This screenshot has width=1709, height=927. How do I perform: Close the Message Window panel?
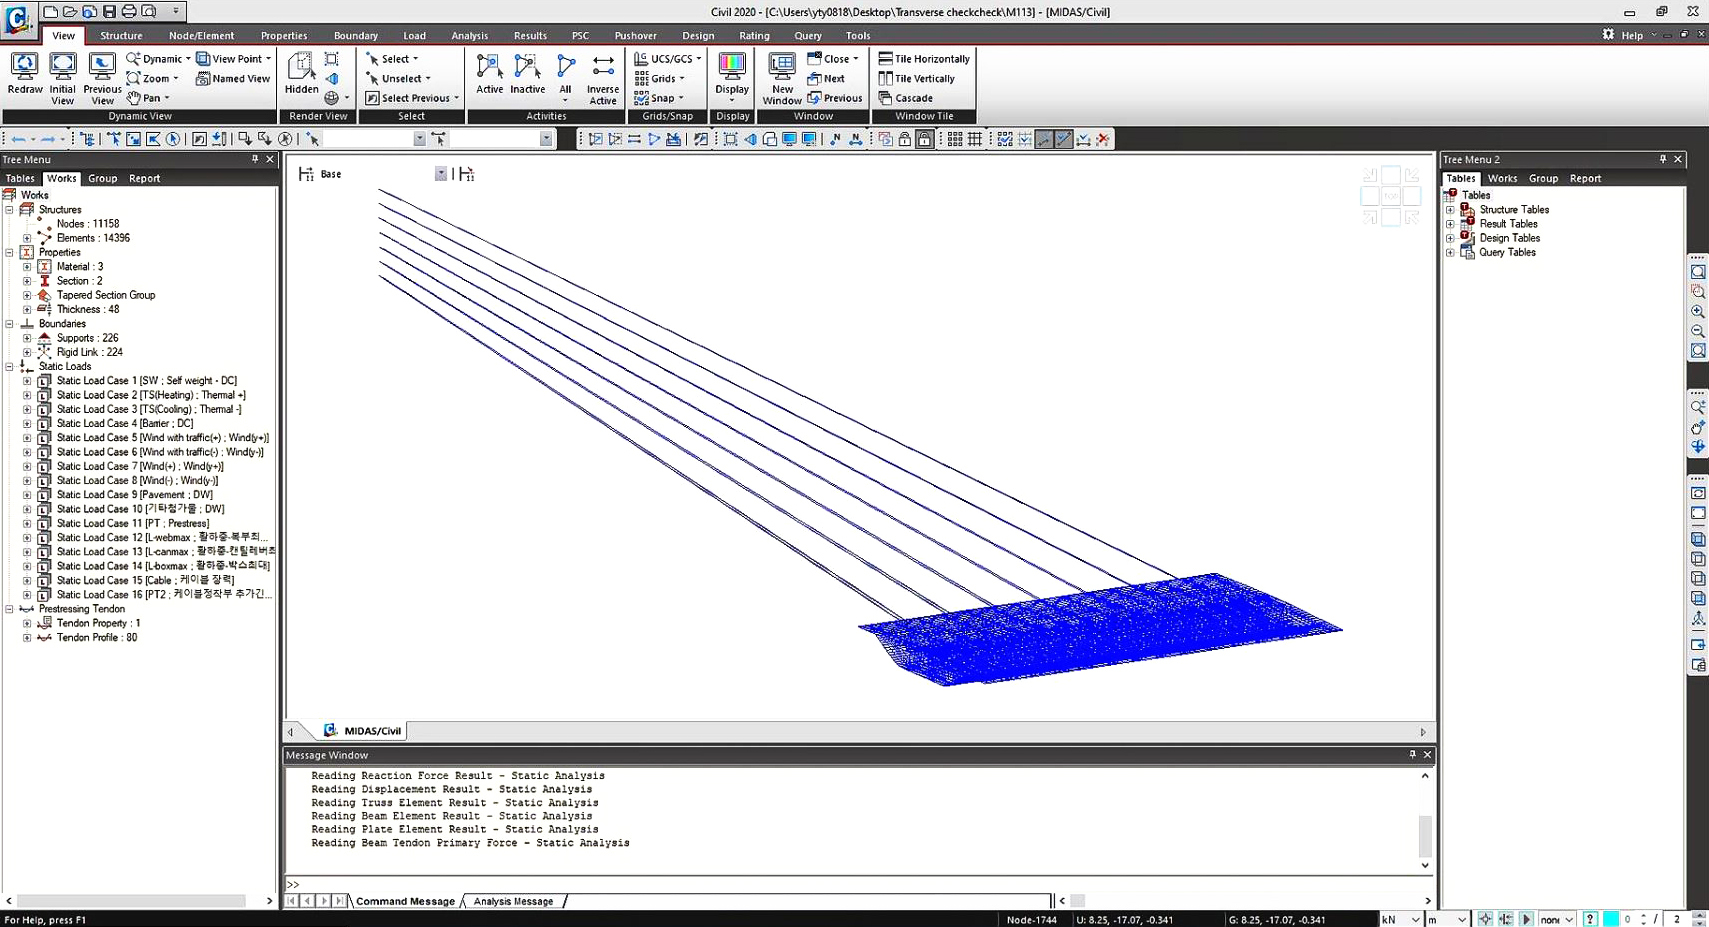[x=1427, y=755]
